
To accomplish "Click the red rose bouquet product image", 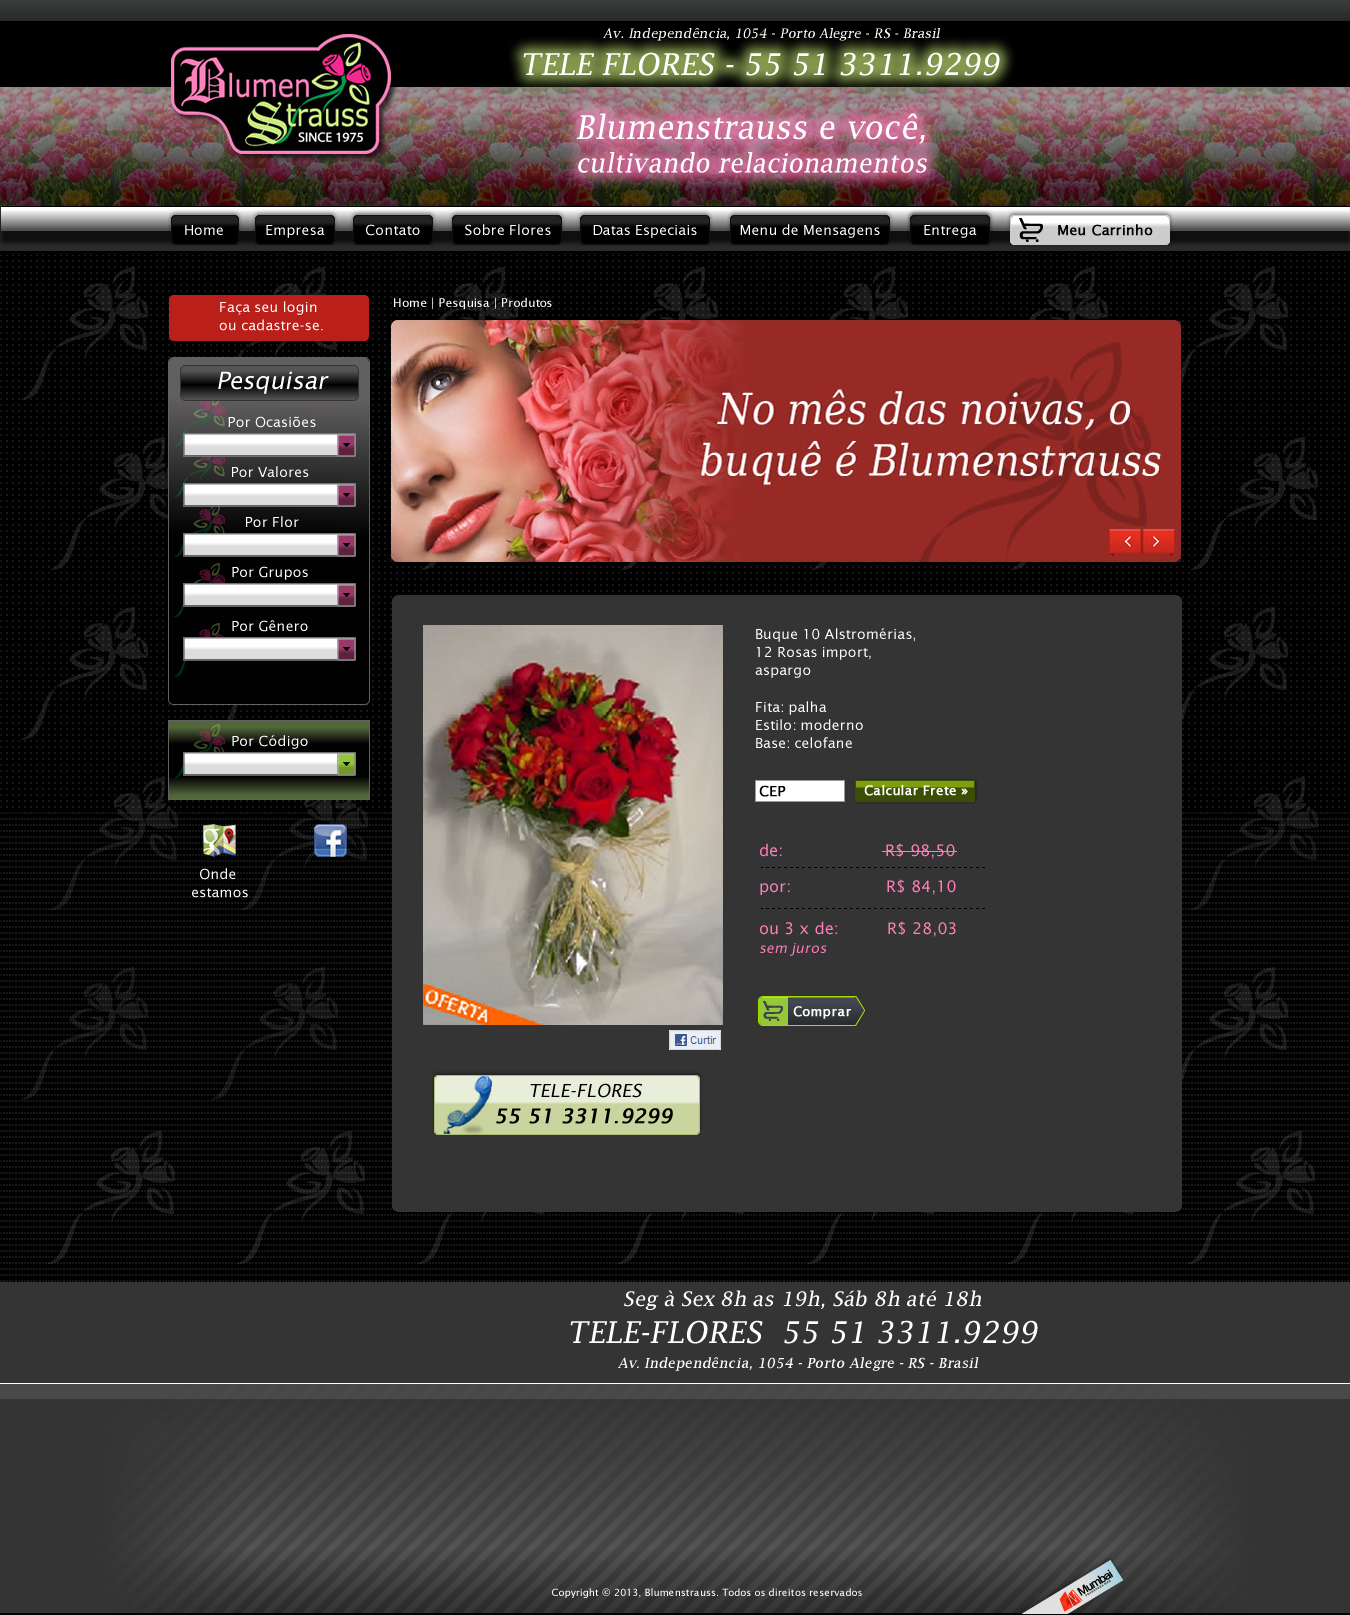I will [572, 824].
